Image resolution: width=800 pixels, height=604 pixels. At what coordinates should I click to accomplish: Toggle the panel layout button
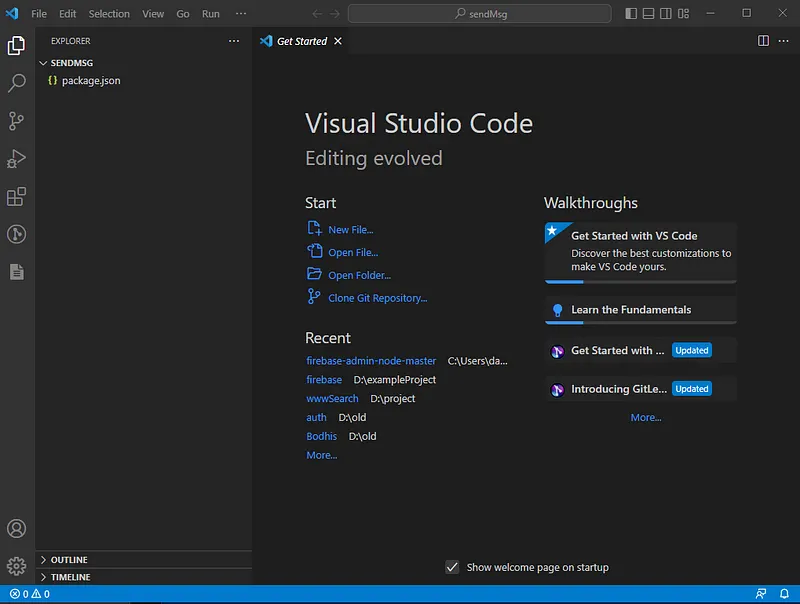(x=649, y=14)
